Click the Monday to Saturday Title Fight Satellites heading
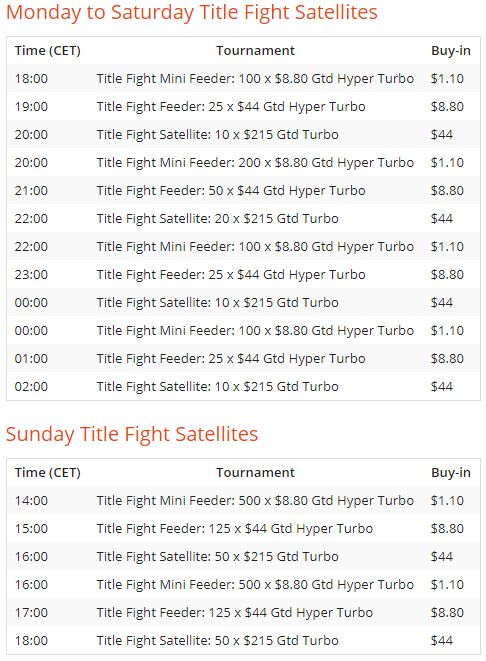Viewport: 486px width, 661px height. pyautogui.click(x=192, y=13)
